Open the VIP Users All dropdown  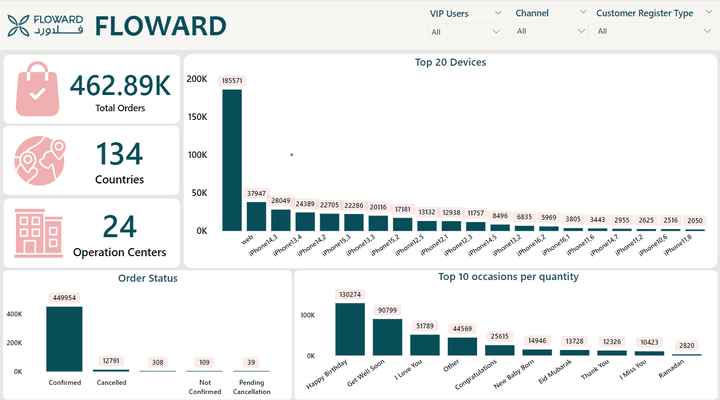pyautogui.click(x=465, y=32)
